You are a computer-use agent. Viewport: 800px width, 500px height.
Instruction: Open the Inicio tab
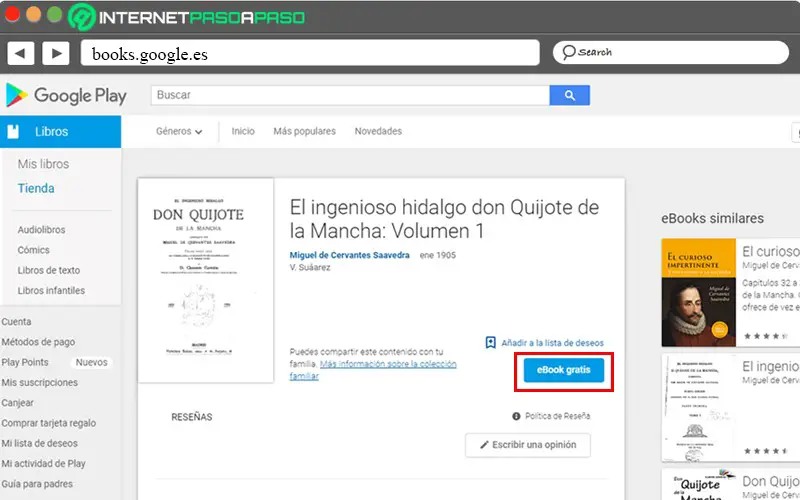[243, 132]
